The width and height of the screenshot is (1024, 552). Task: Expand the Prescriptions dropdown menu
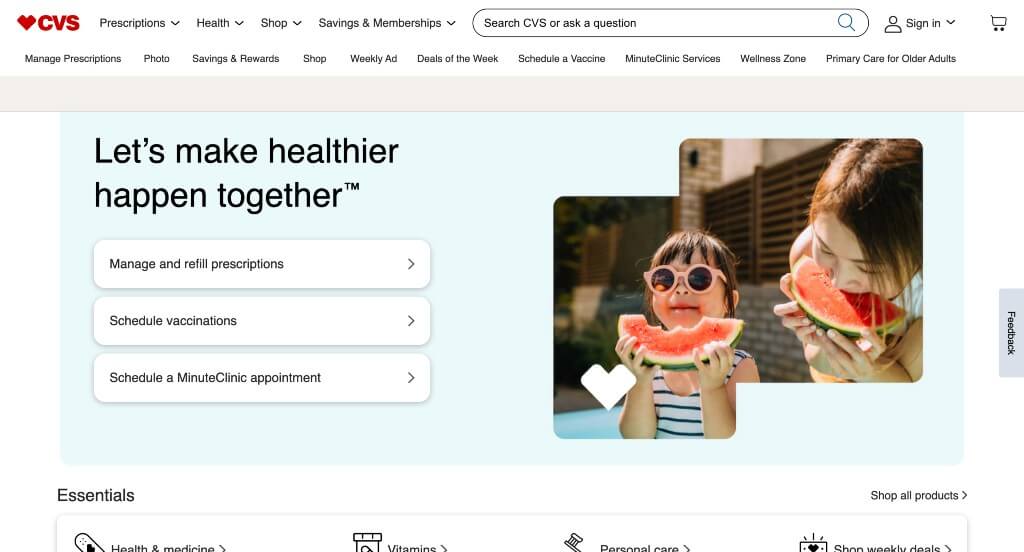click(x=139, y=23)
